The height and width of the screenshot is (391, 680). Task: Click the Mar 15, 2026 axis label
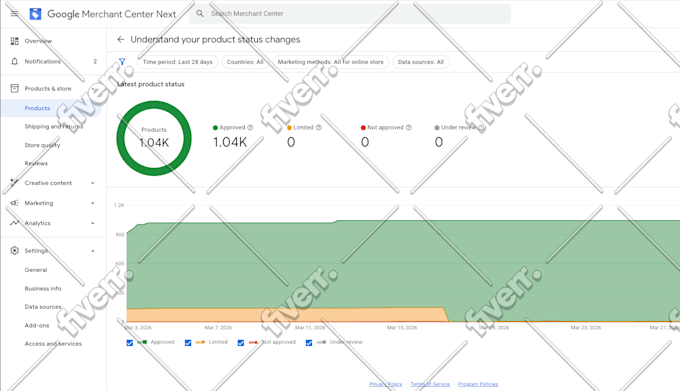tap(402, 328)
